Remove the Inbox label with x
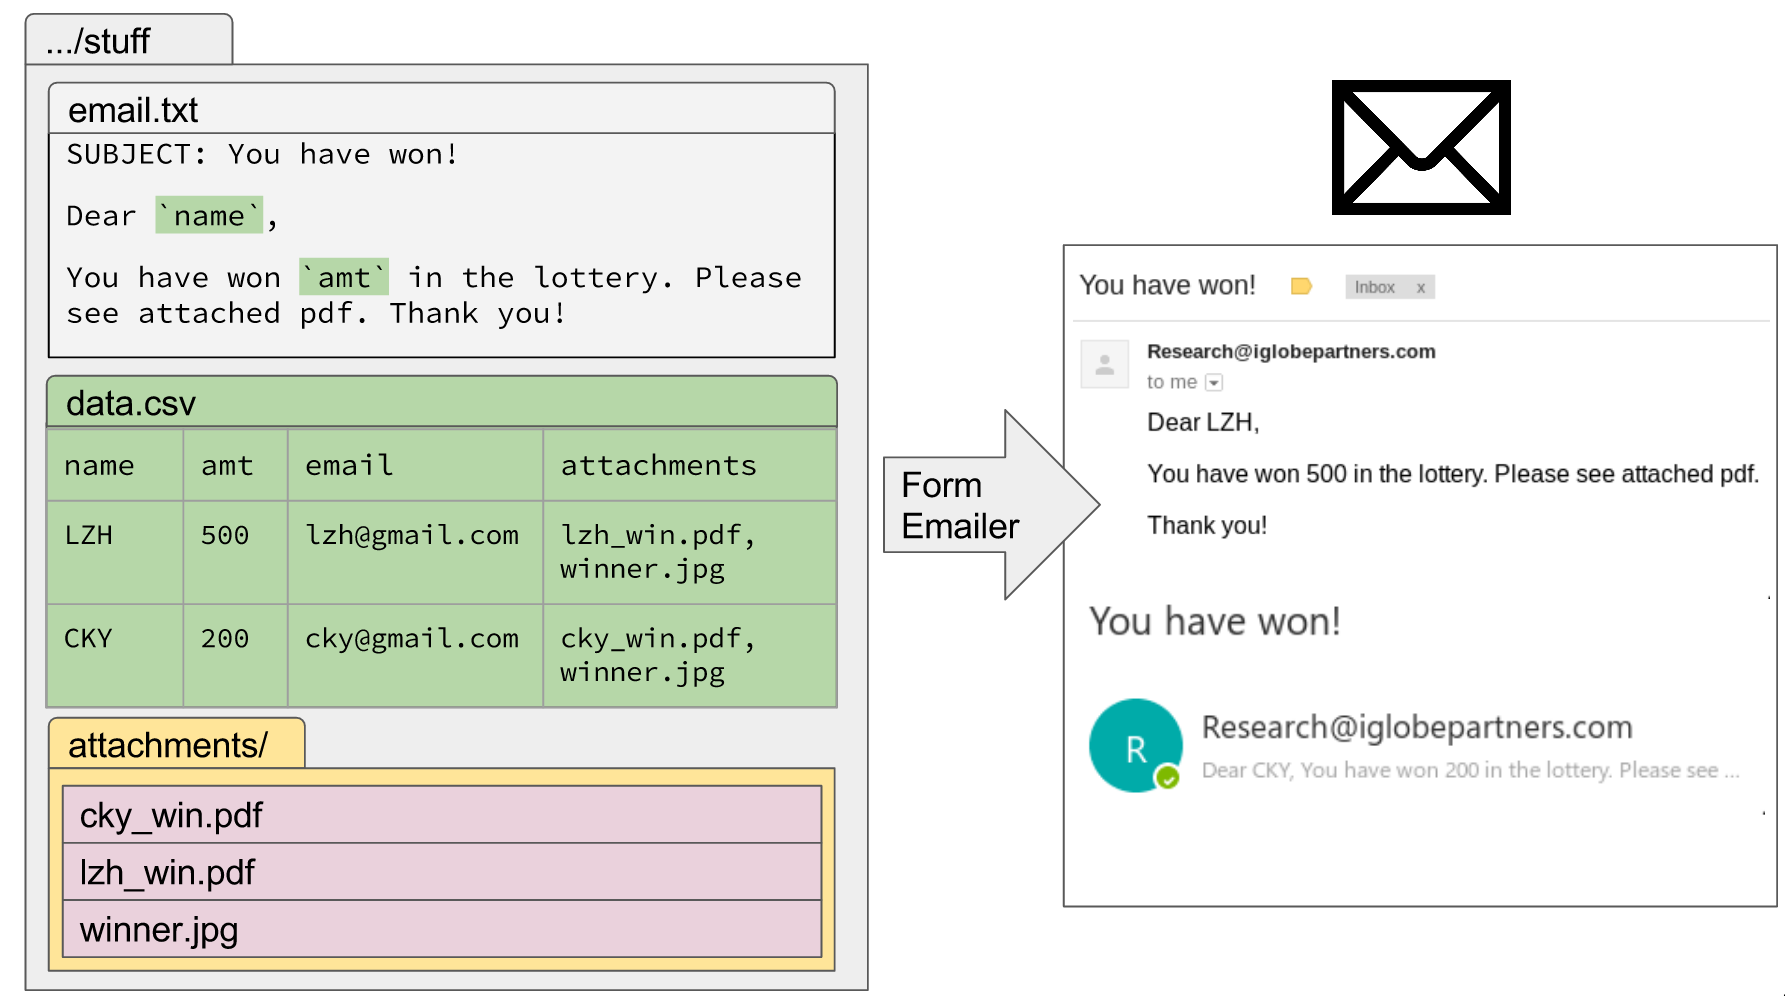This screenshot has height=996, width=1785. point(1420,288)
